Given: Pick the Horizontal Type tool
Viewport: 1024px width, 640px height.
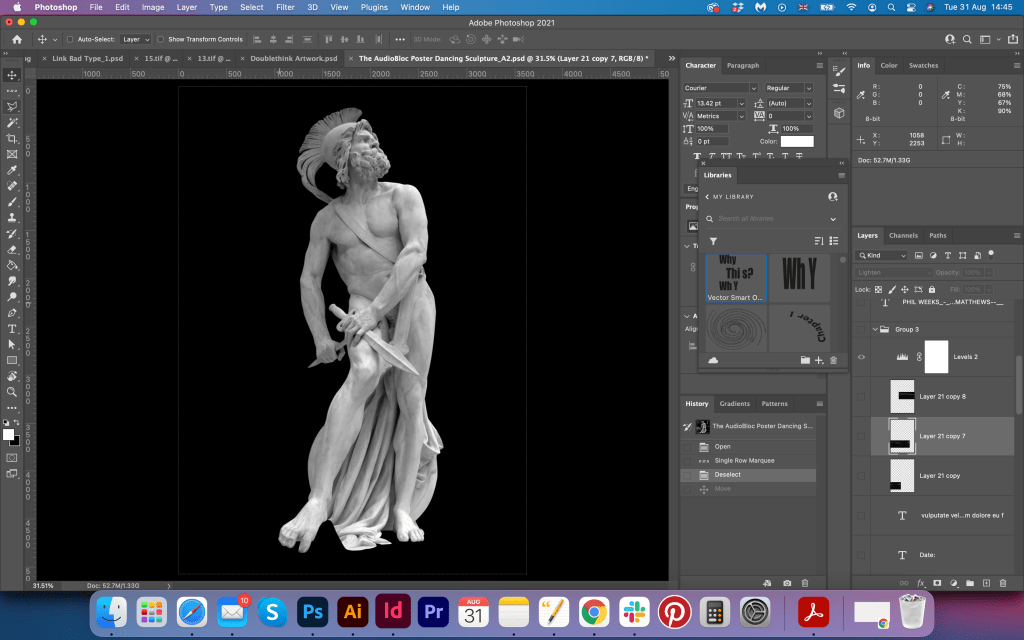Looking at the screenshot, I should (12, 328).
